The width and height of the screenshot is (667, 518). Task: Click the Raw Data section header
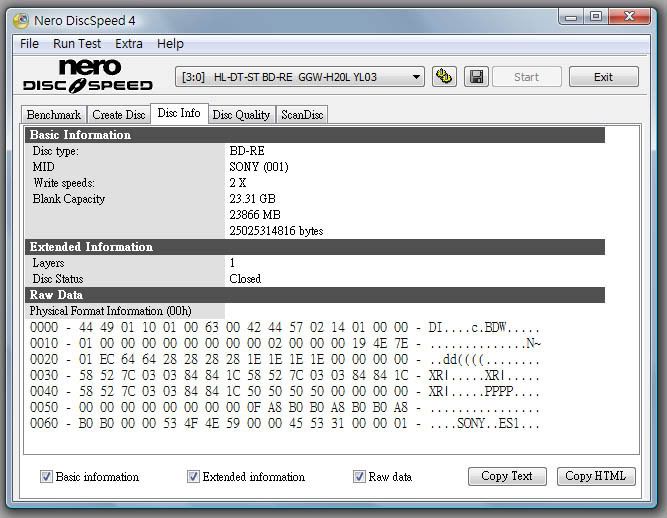pos(315,295)
